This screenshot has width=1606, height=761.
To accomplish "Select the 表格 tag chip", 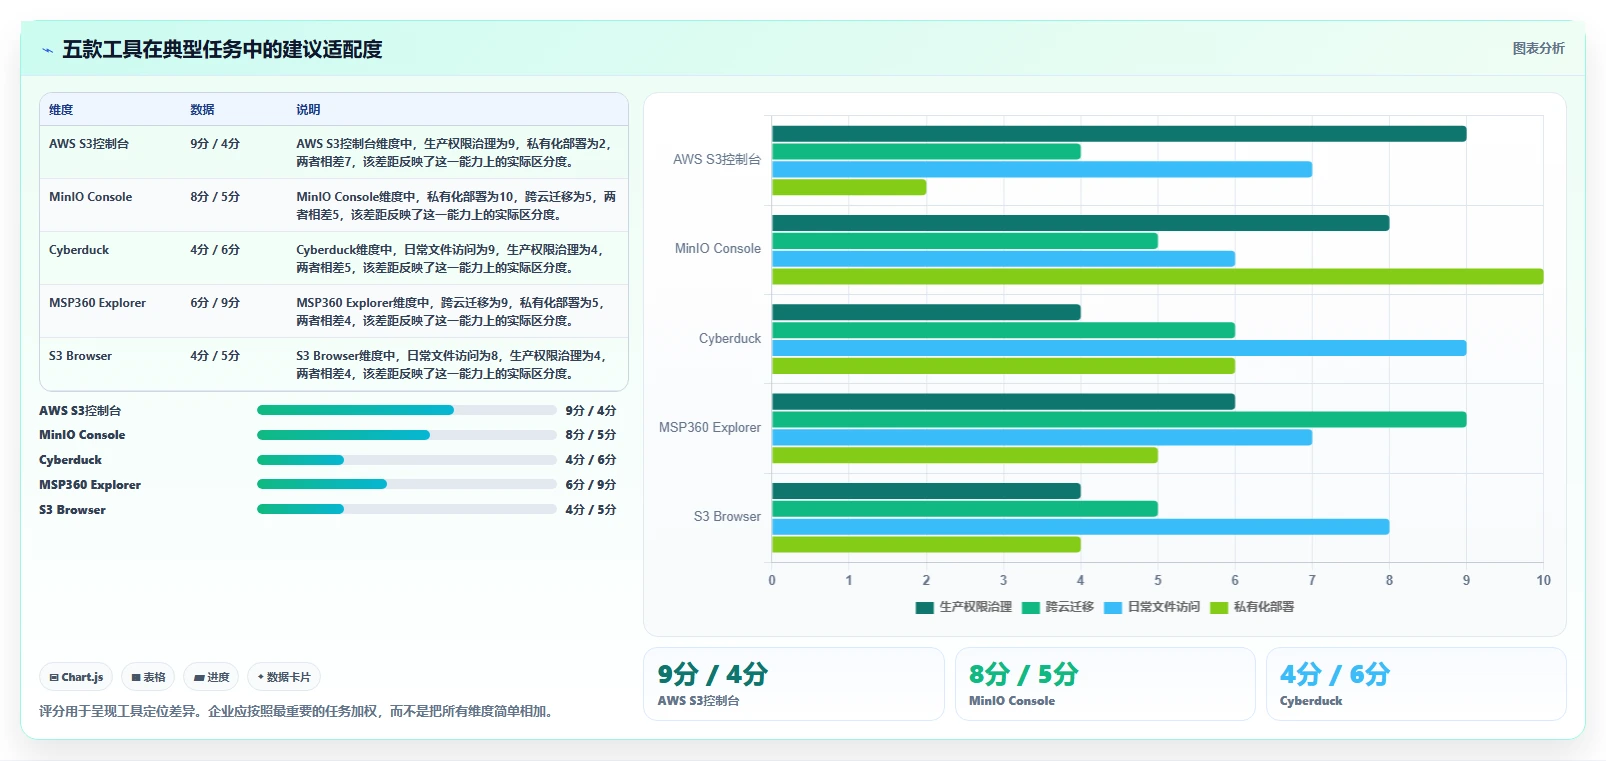I will pos(148,677).
